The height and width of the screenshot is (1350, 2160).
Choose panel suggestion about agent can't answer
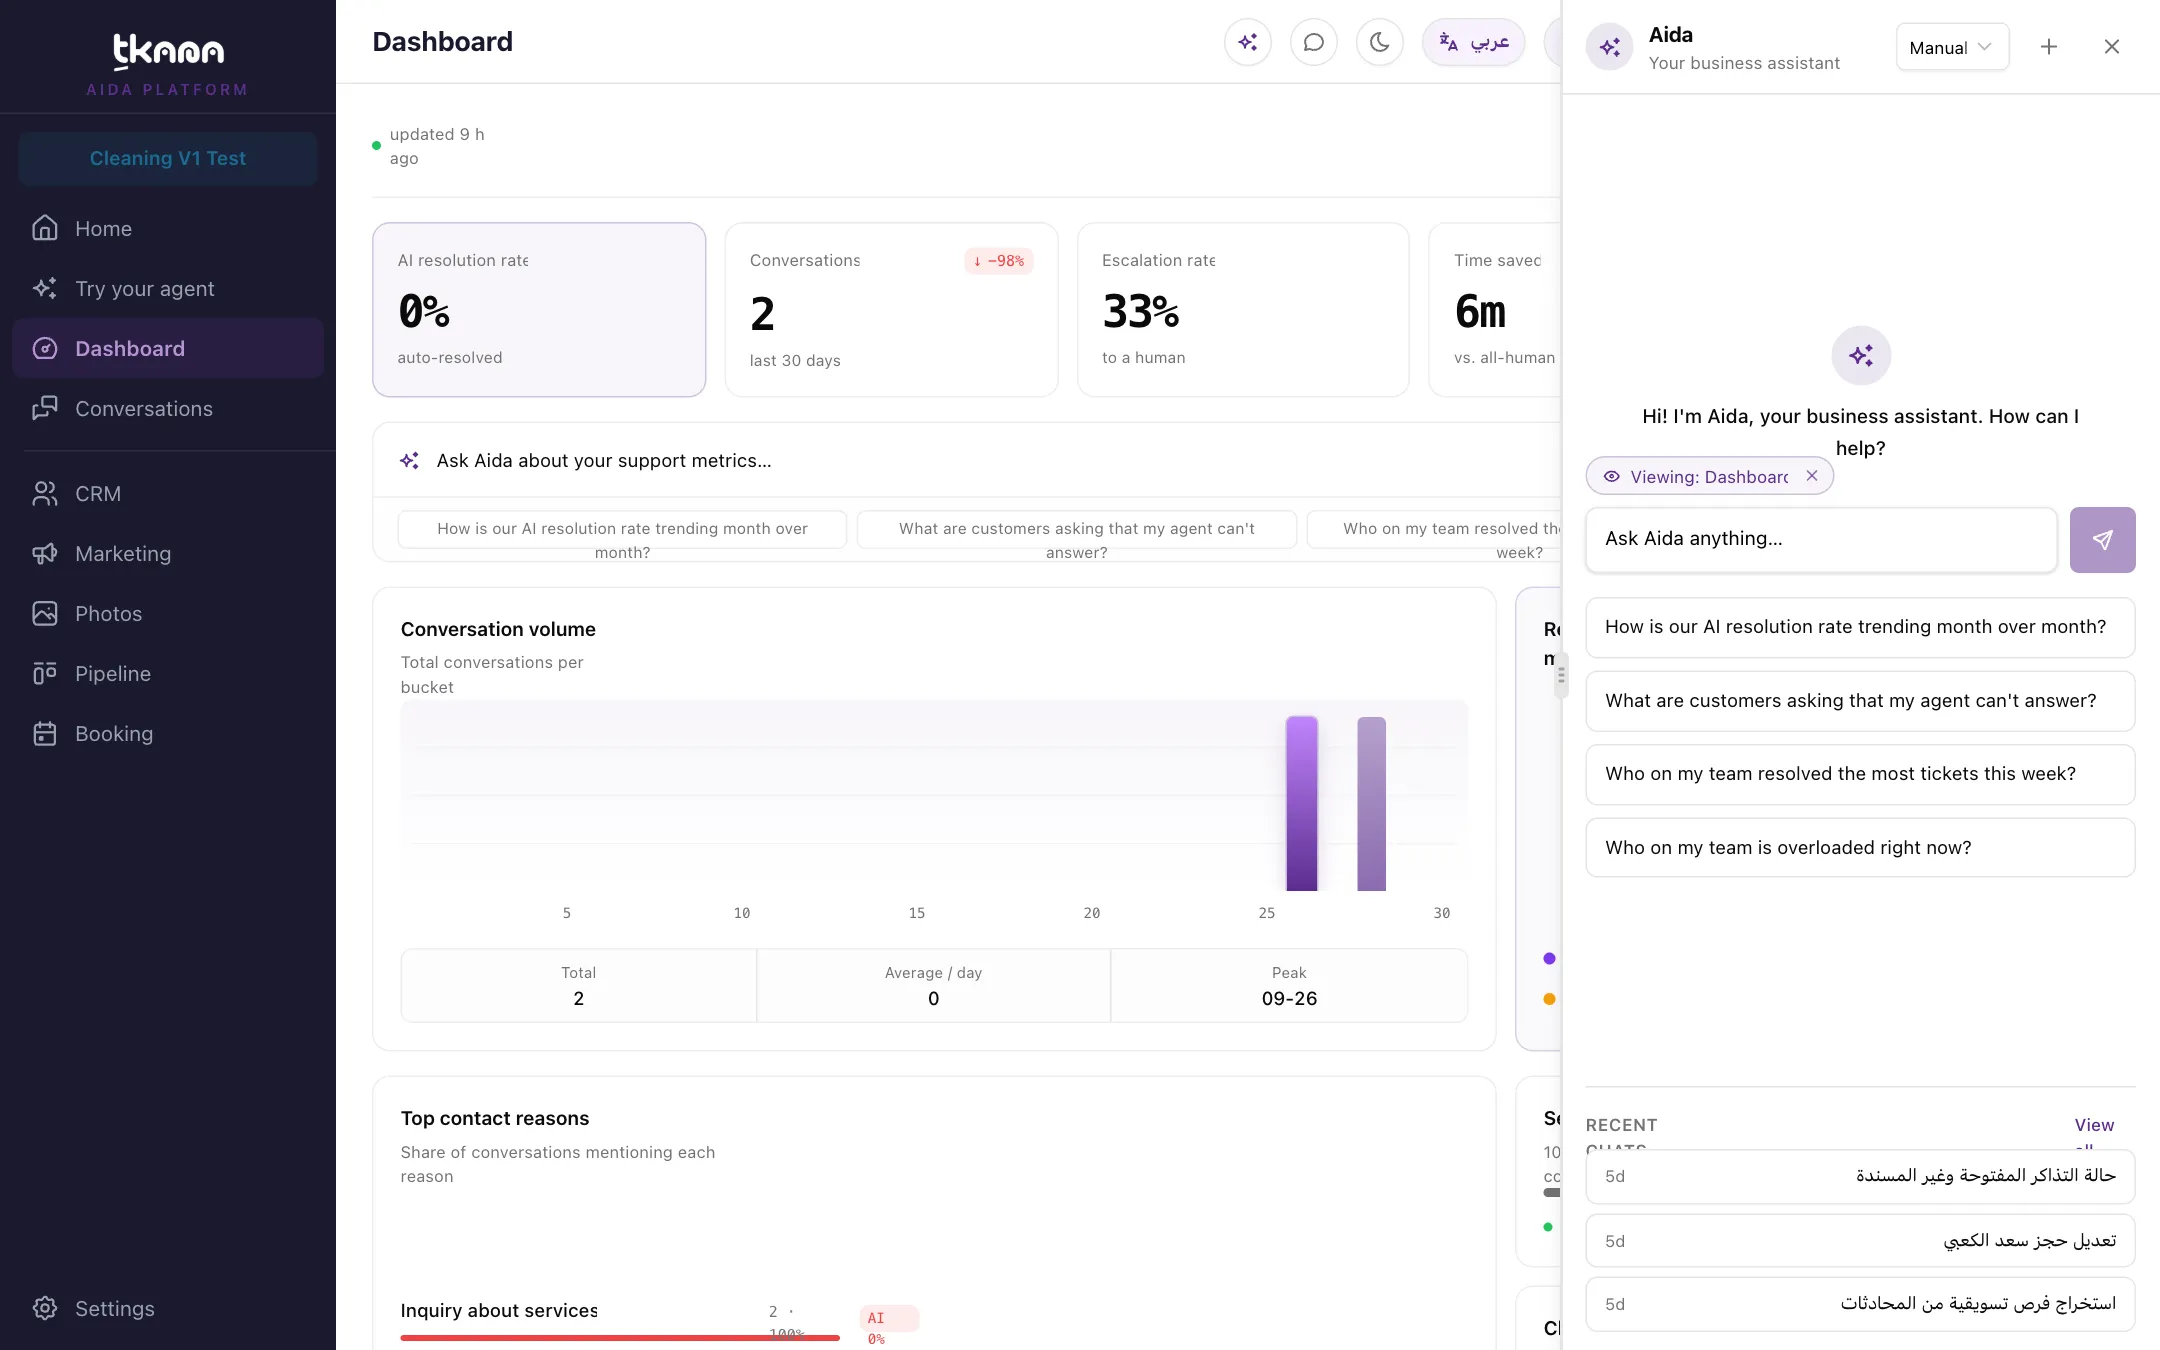click(1860, 701)
